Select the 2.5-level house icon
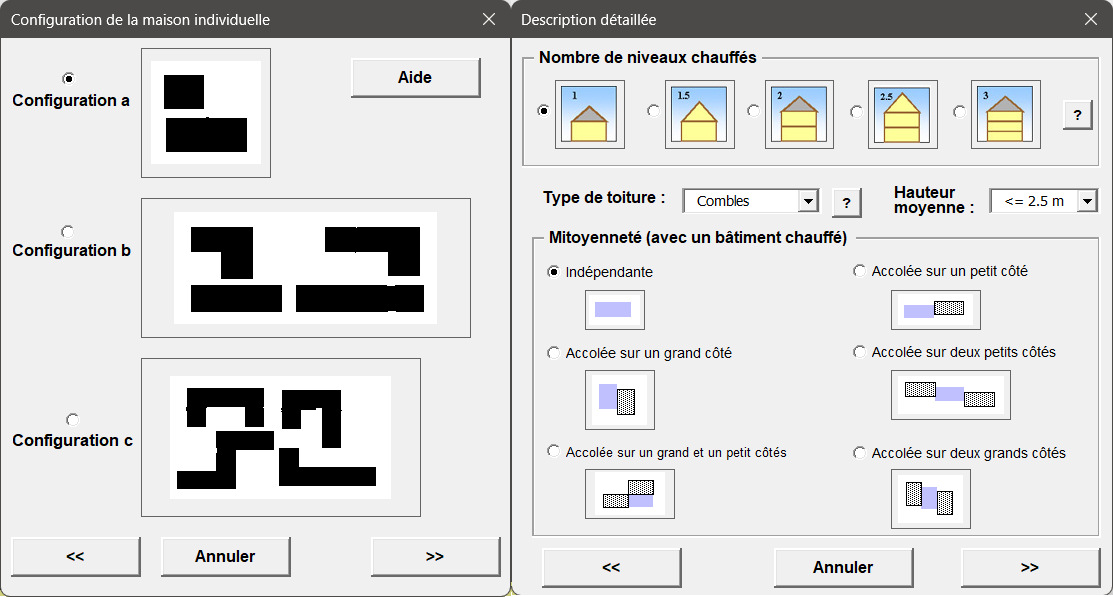This screenshot has width=1113, height=597. [x=902, y=114]
